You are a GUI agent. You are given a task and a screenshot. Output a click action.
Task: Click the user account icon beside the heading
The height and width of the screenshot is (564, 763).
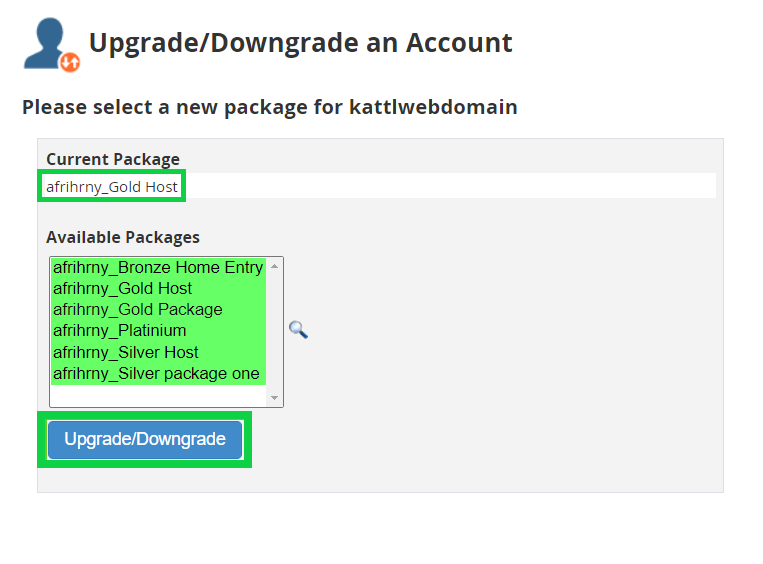click(47, 43)
